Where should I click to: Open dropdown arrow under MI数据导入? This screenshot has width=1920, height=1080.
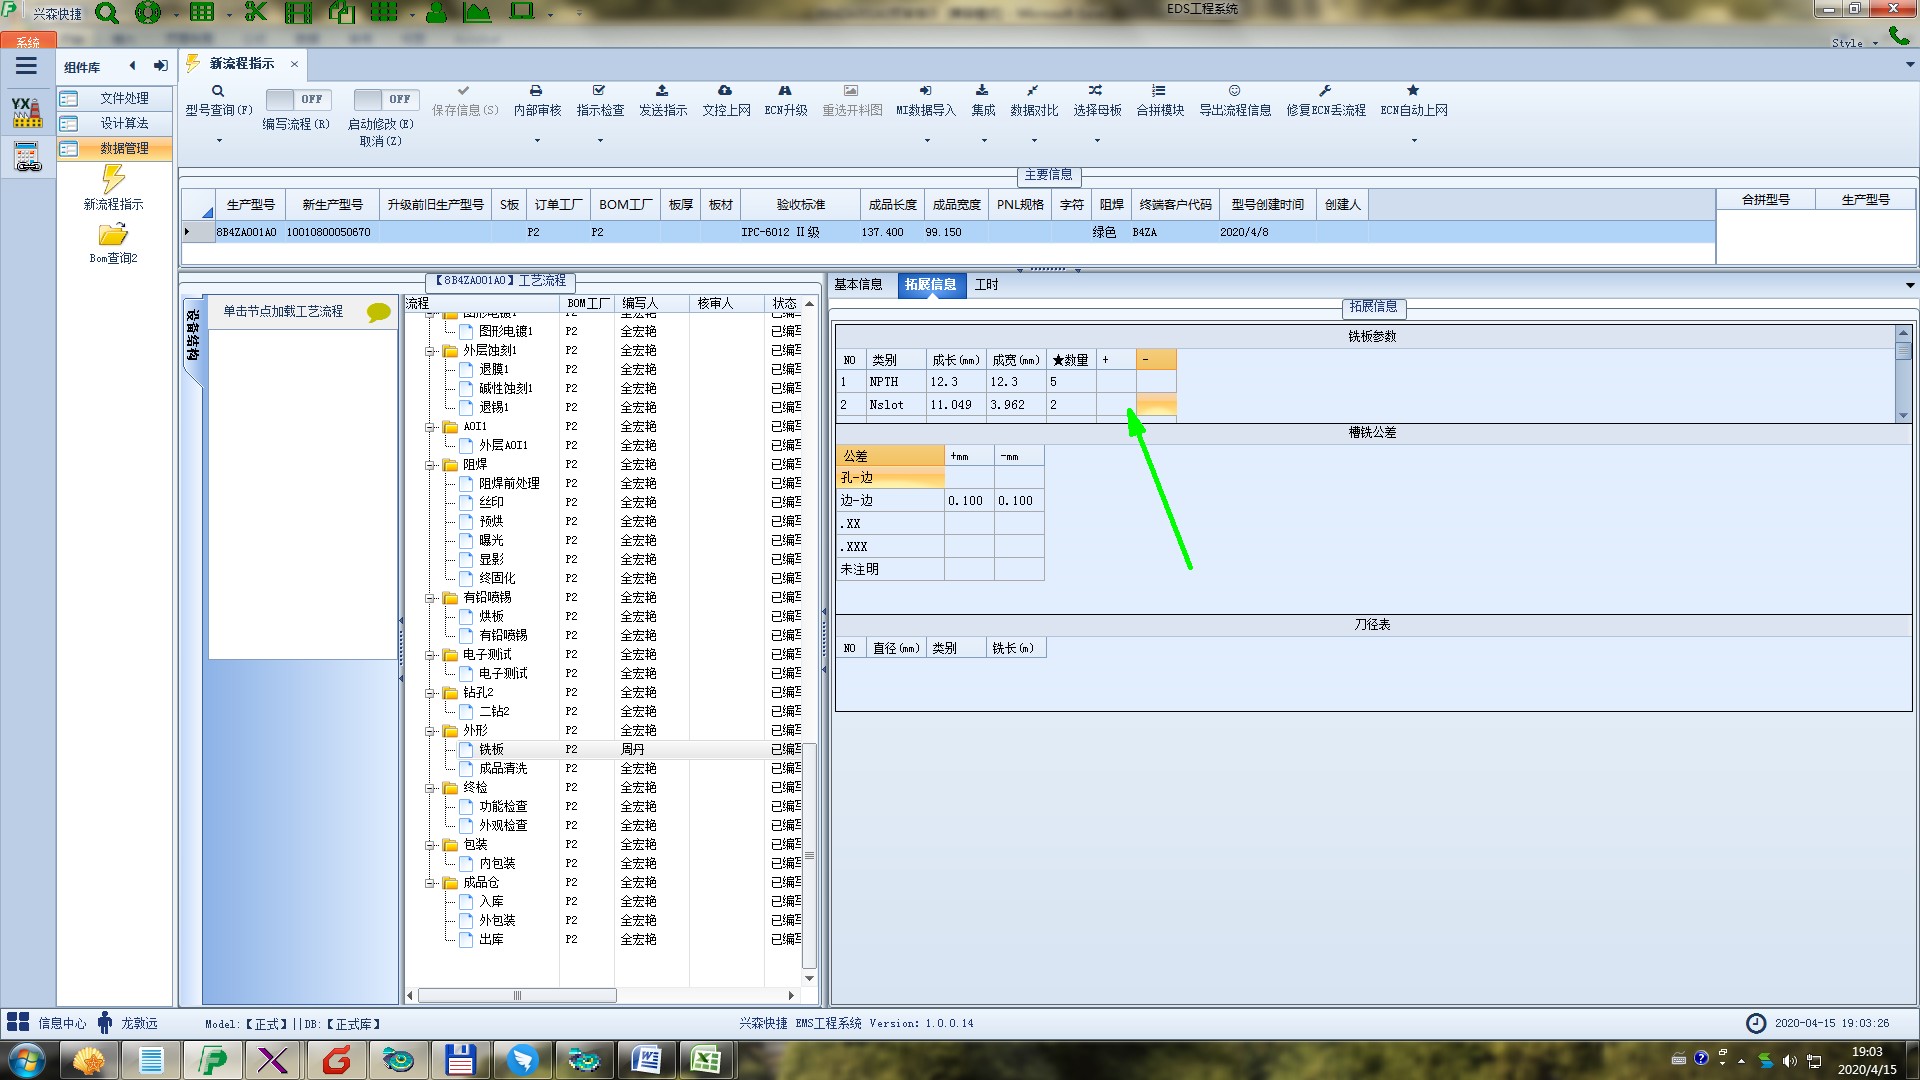(926, 141)
